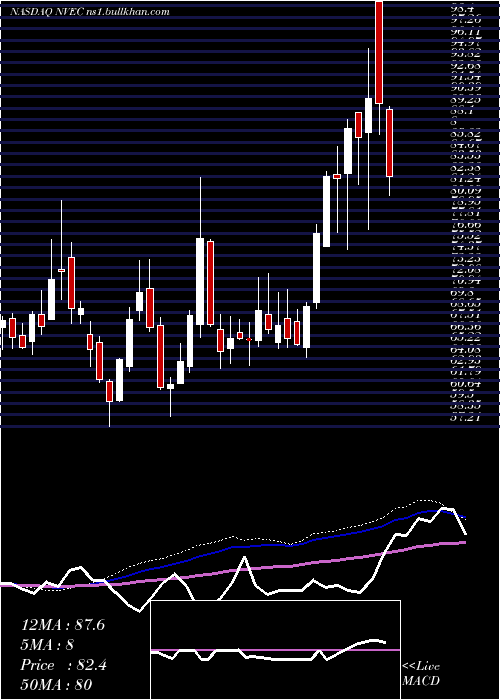This screenshot has width=500, height=700.
Task: Select the 5MA : 8 reading
Action: 47,645
